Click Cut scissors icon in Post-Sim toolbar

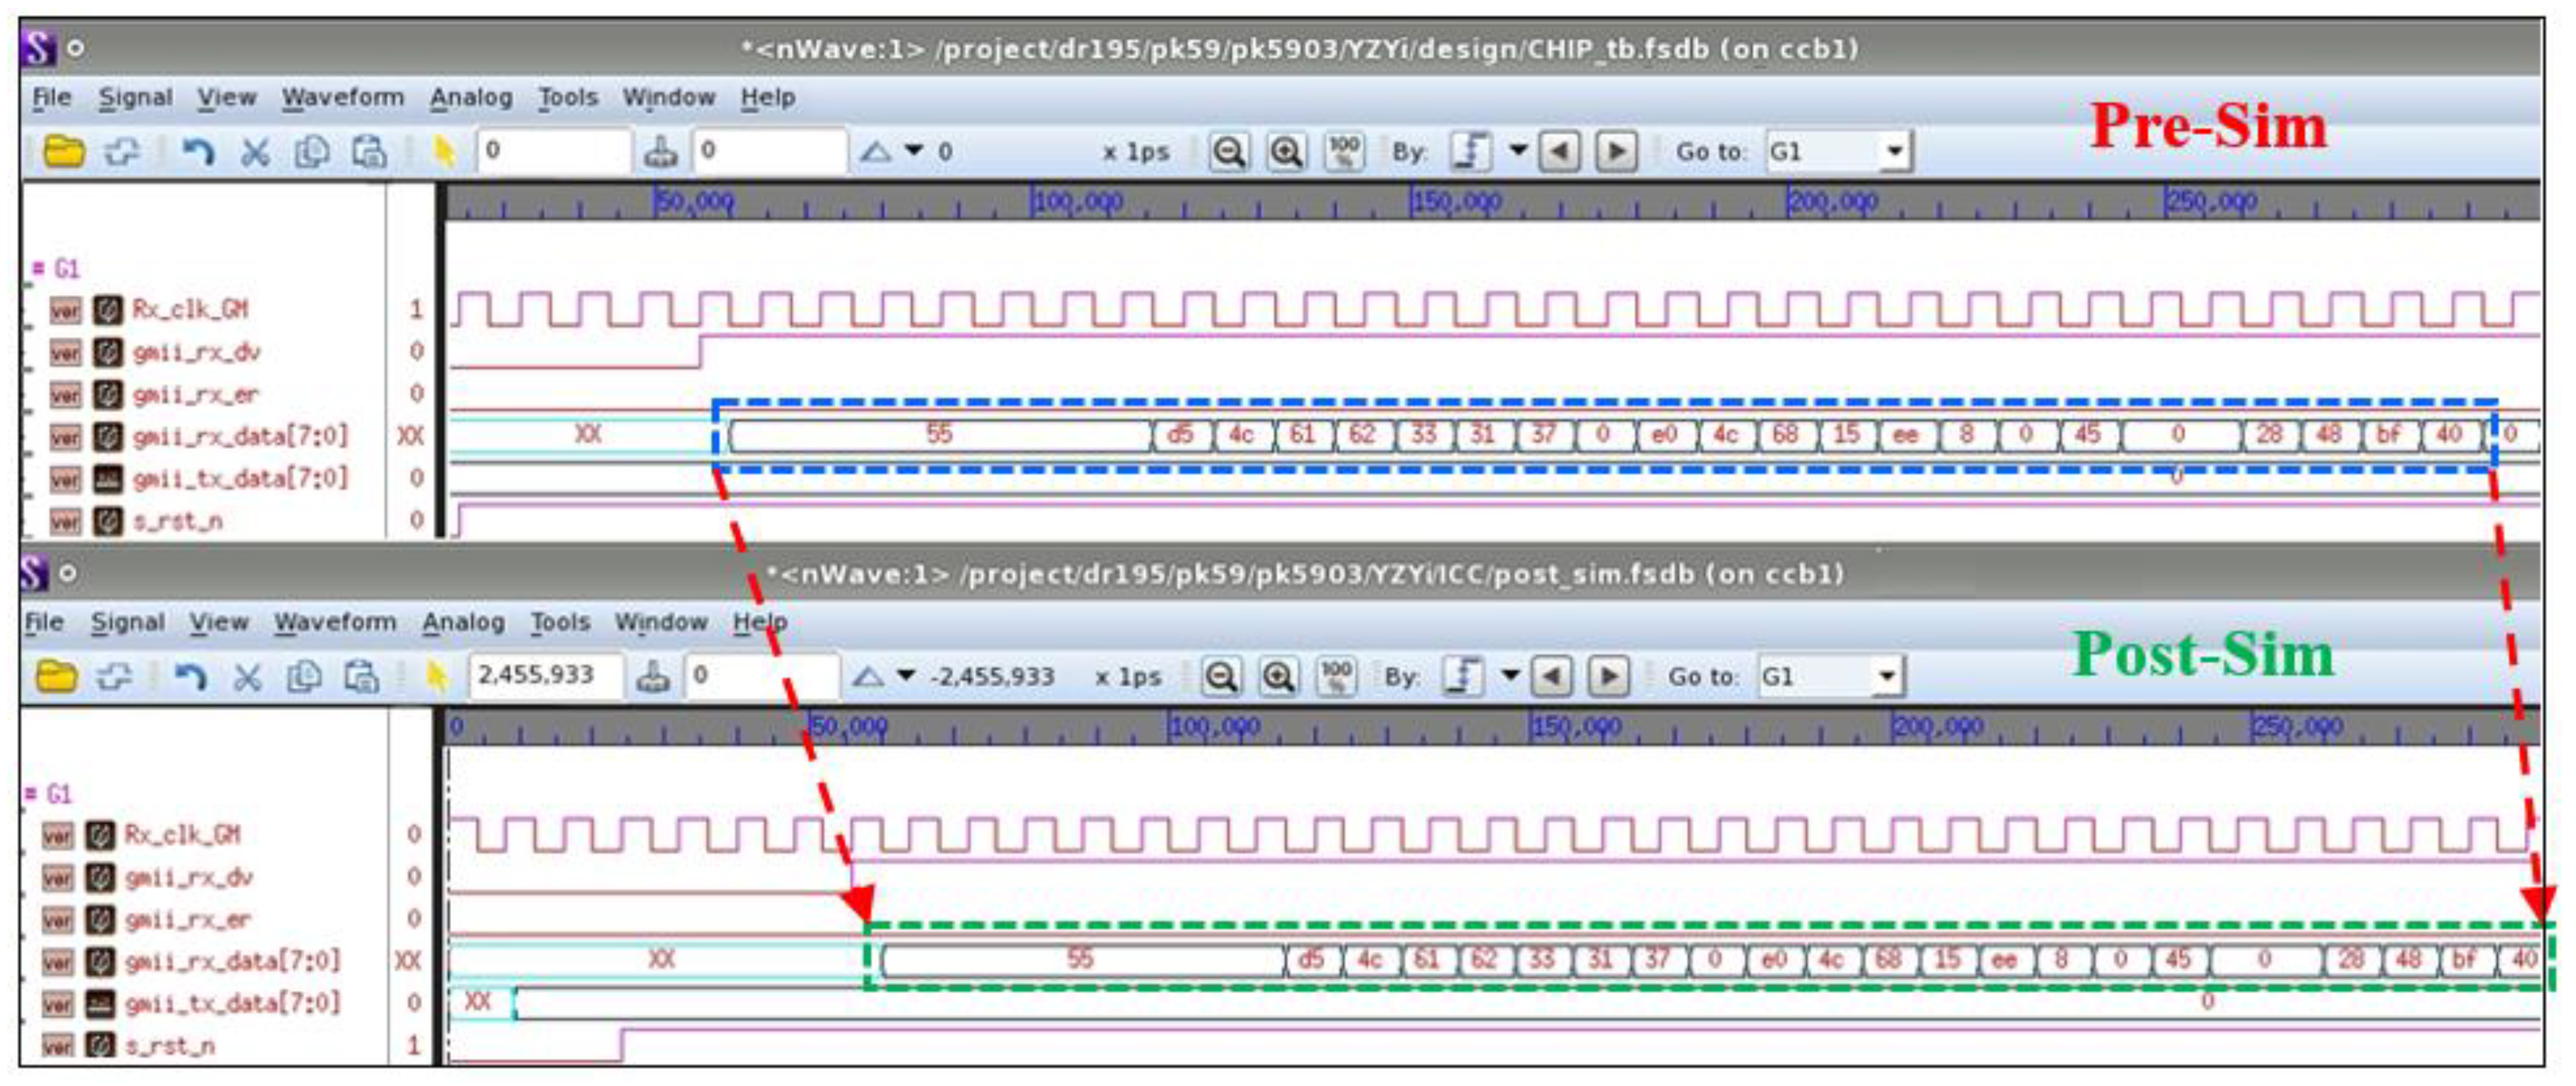[x=247, y=677]
